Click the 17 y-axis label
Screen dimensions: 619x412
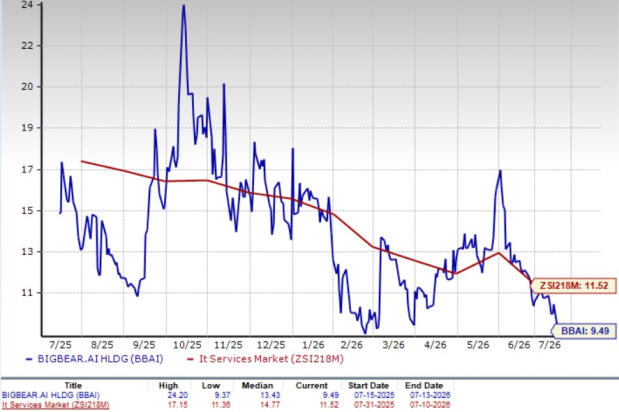[26, 170]
